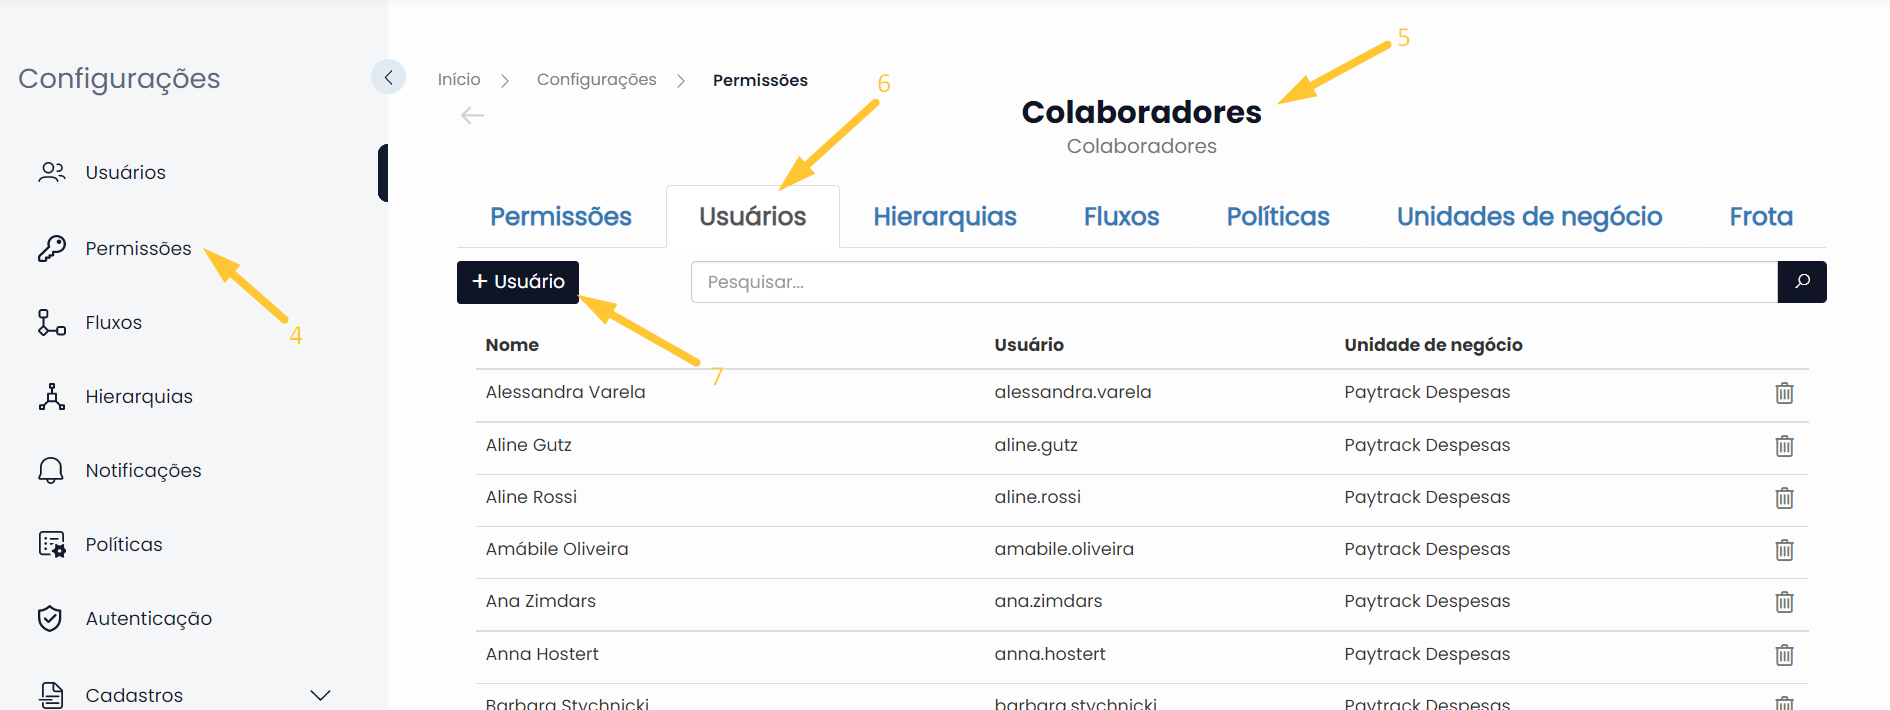Delete Alessandra Varela with trash icon

(x=1784, y=393)
